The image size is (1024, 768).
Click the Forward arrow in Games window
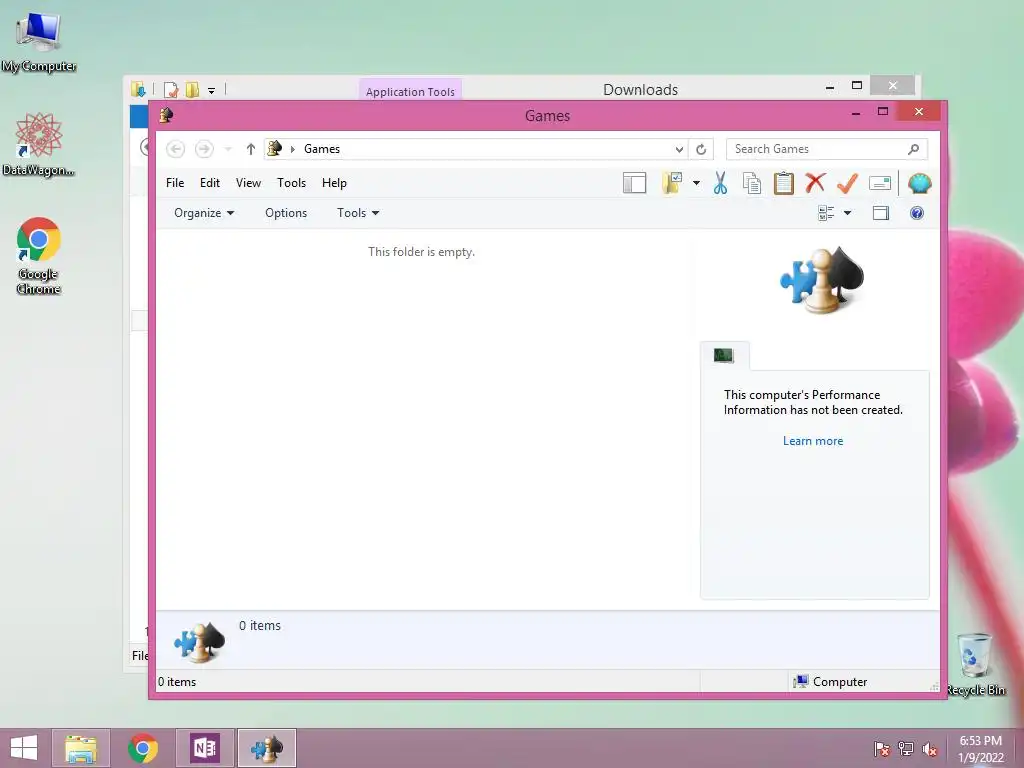pyautogui.click(x=204, y=149)
